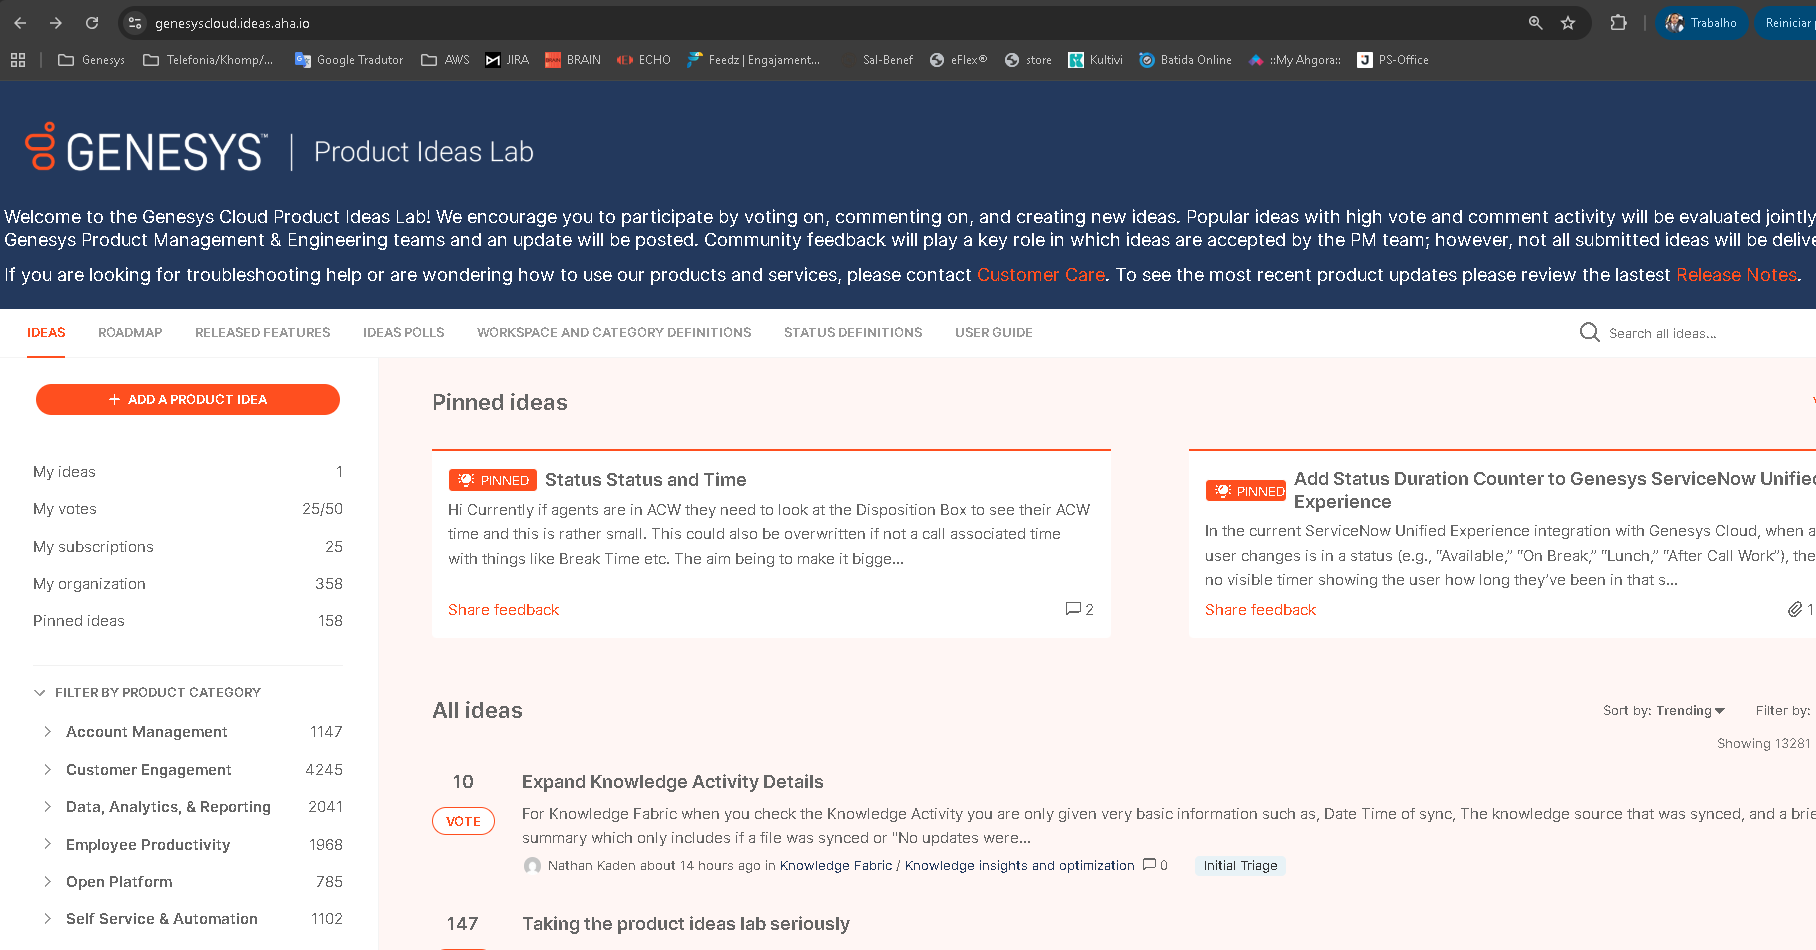The image size is (1816, 950).
Task: View comments on Status Status and Time
Action: (x=1079, y=609)
